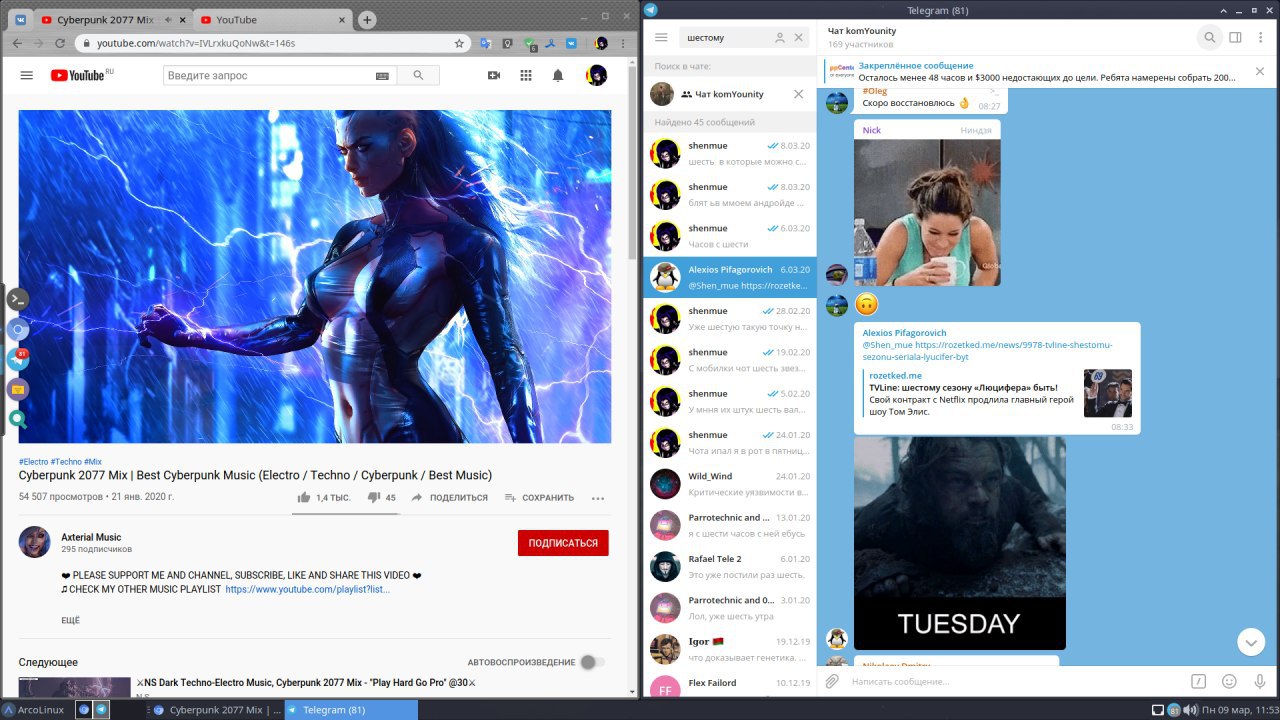Open Nick's laughing woman GIF
1280x720 pixels.
point(927,212)
